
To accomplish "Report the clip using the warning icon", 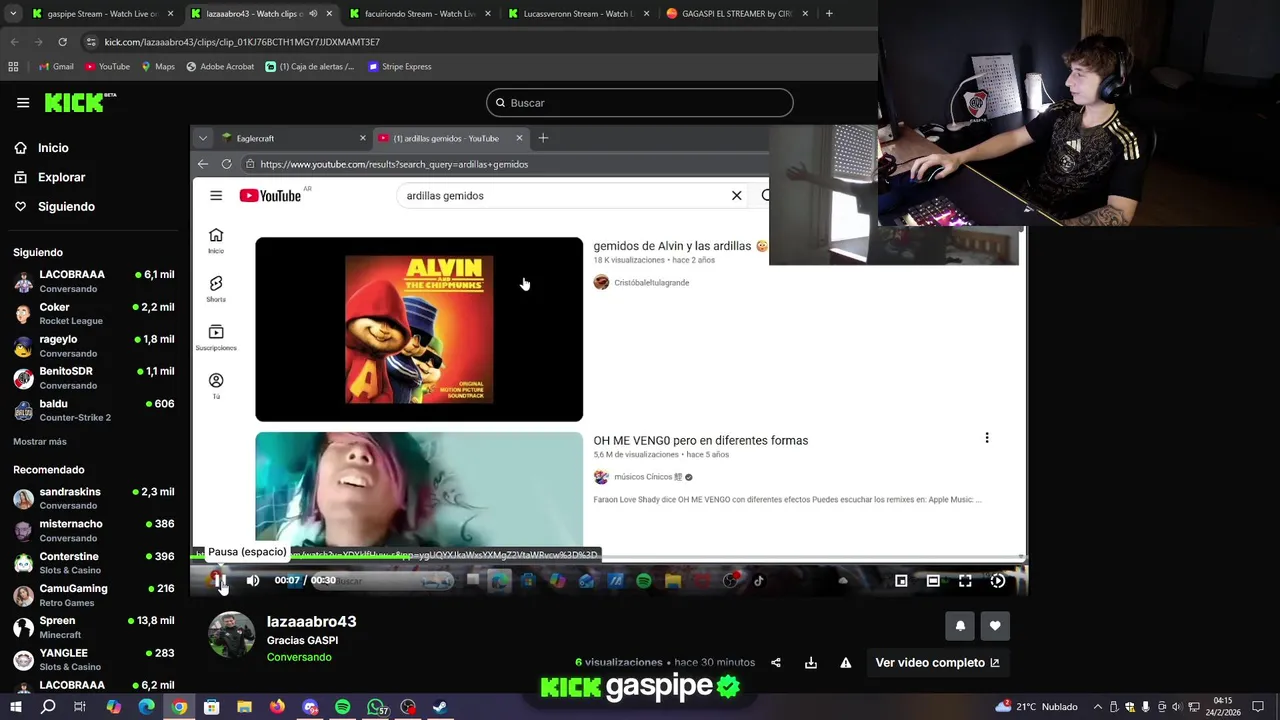I will point(846,662).
